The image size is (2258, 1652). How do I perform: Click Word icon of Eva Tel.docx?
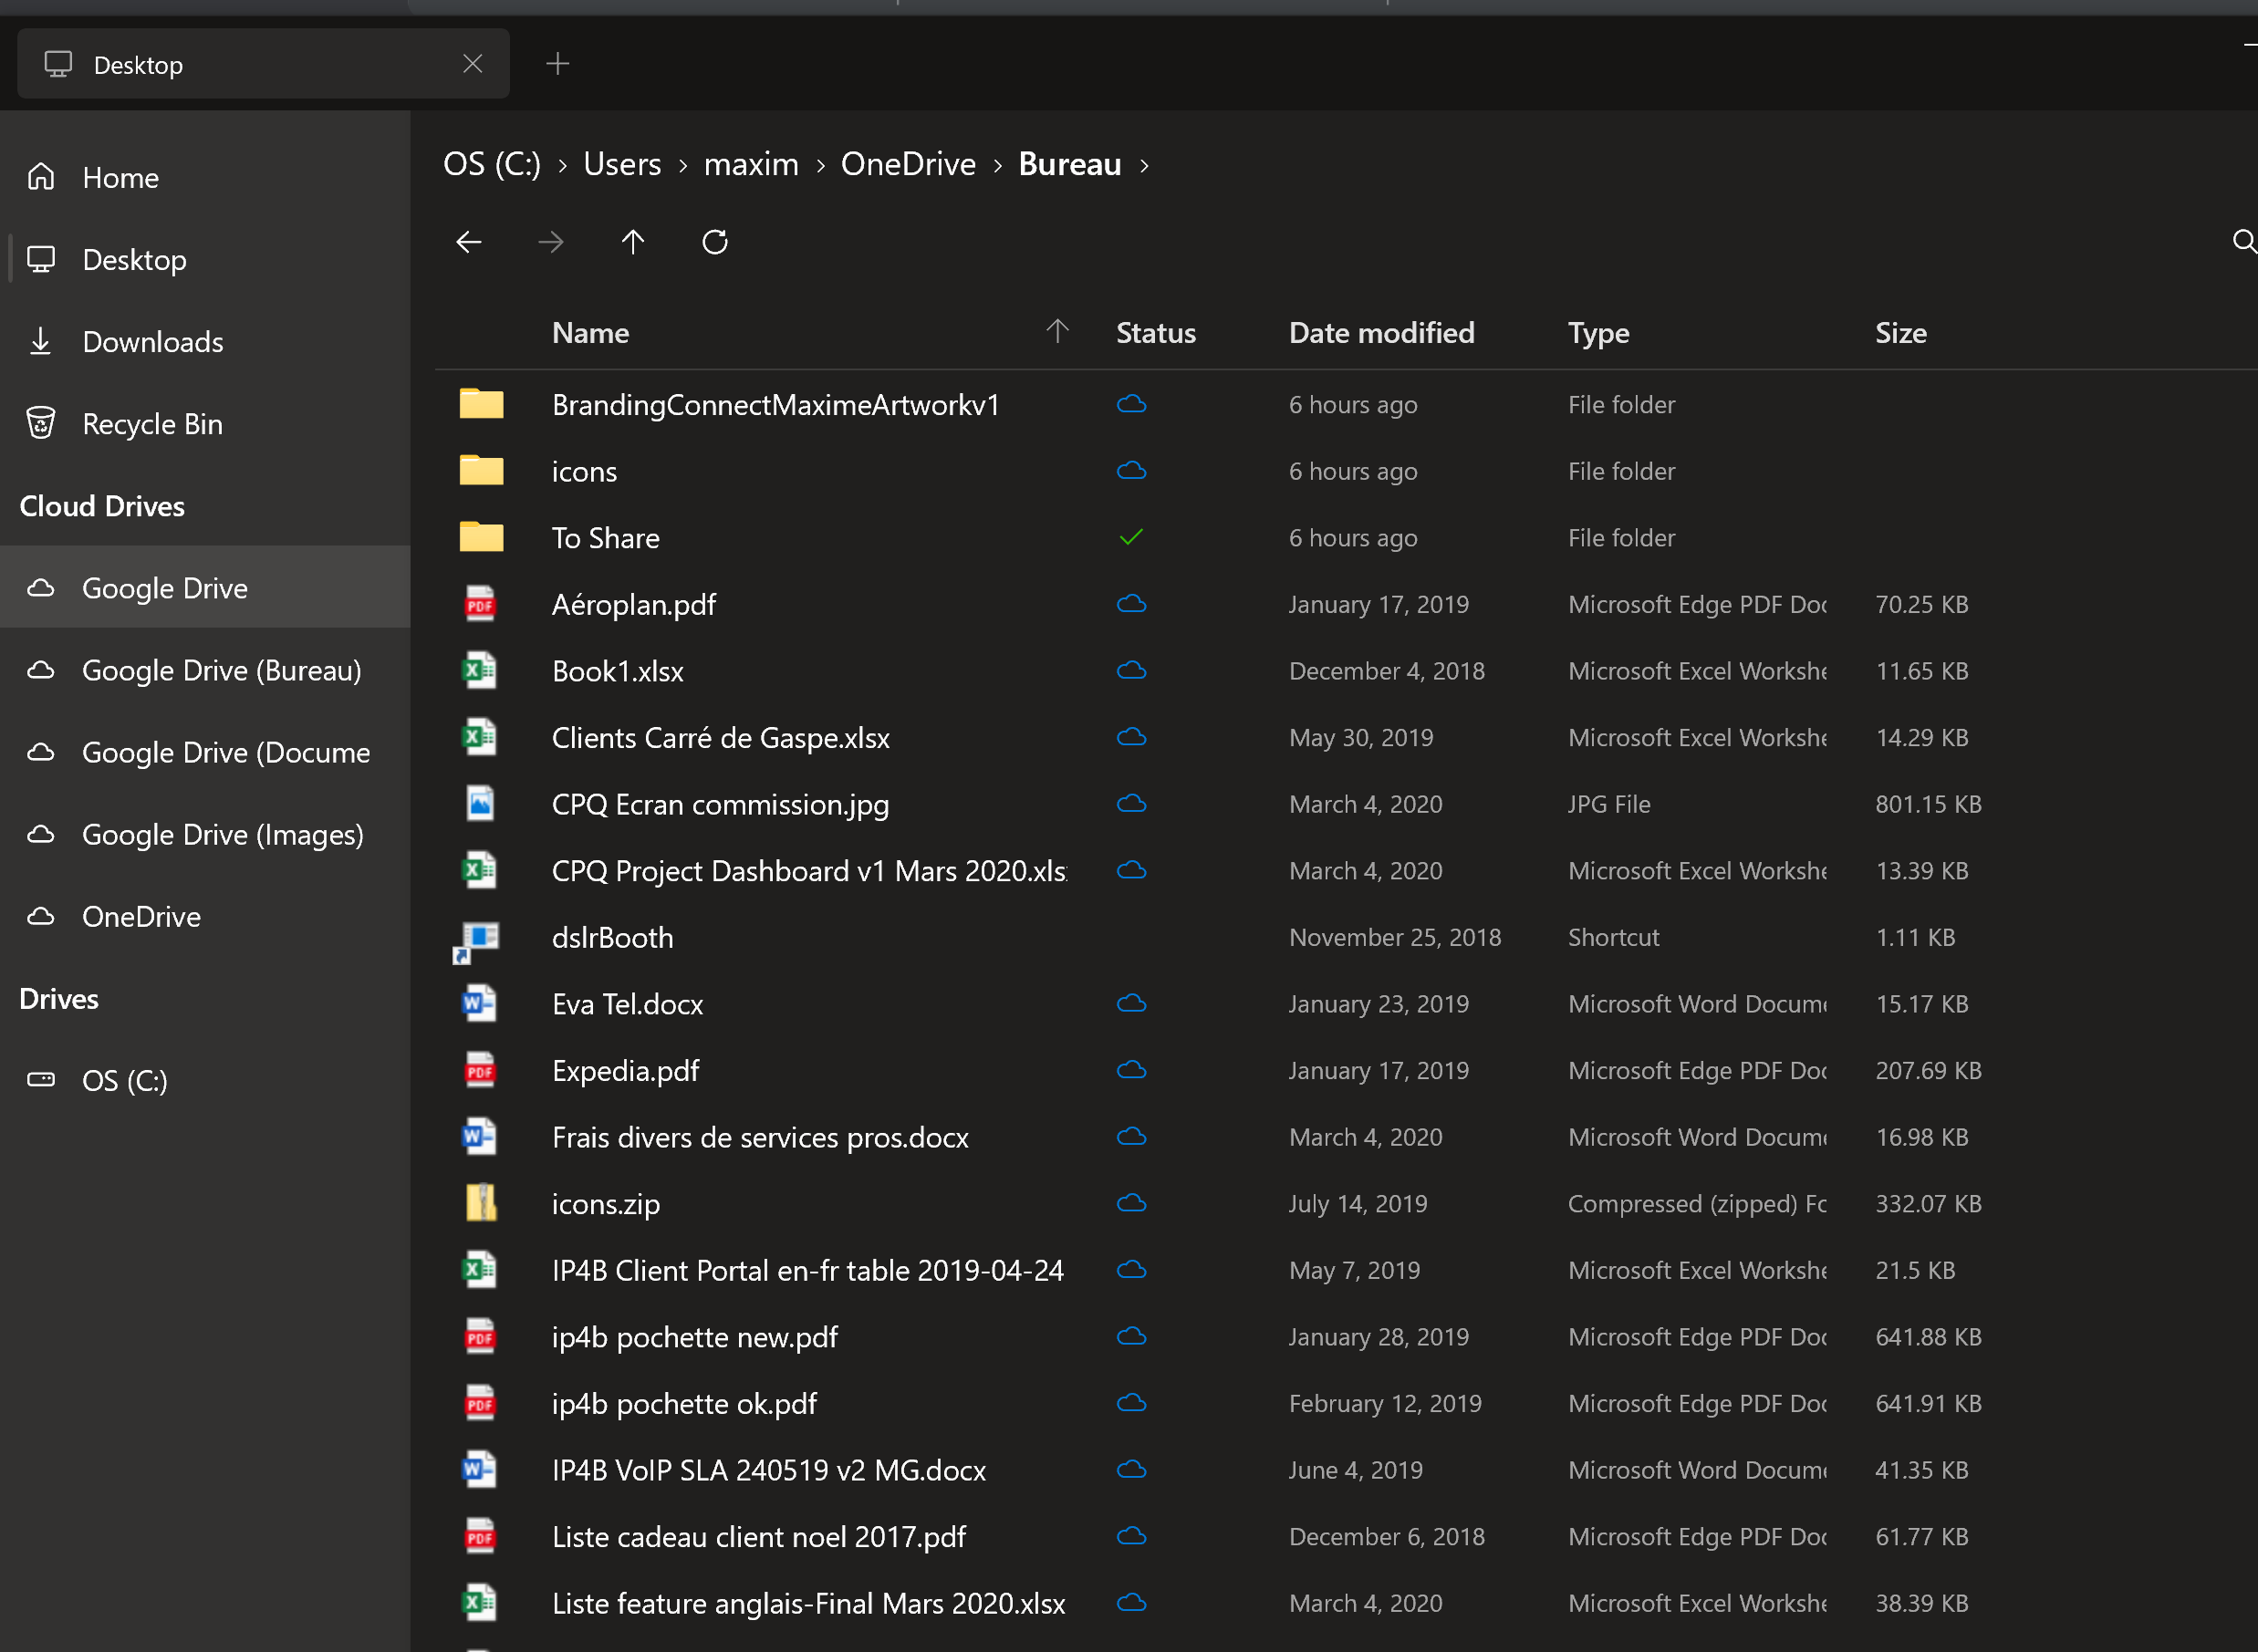[480, 1003]
